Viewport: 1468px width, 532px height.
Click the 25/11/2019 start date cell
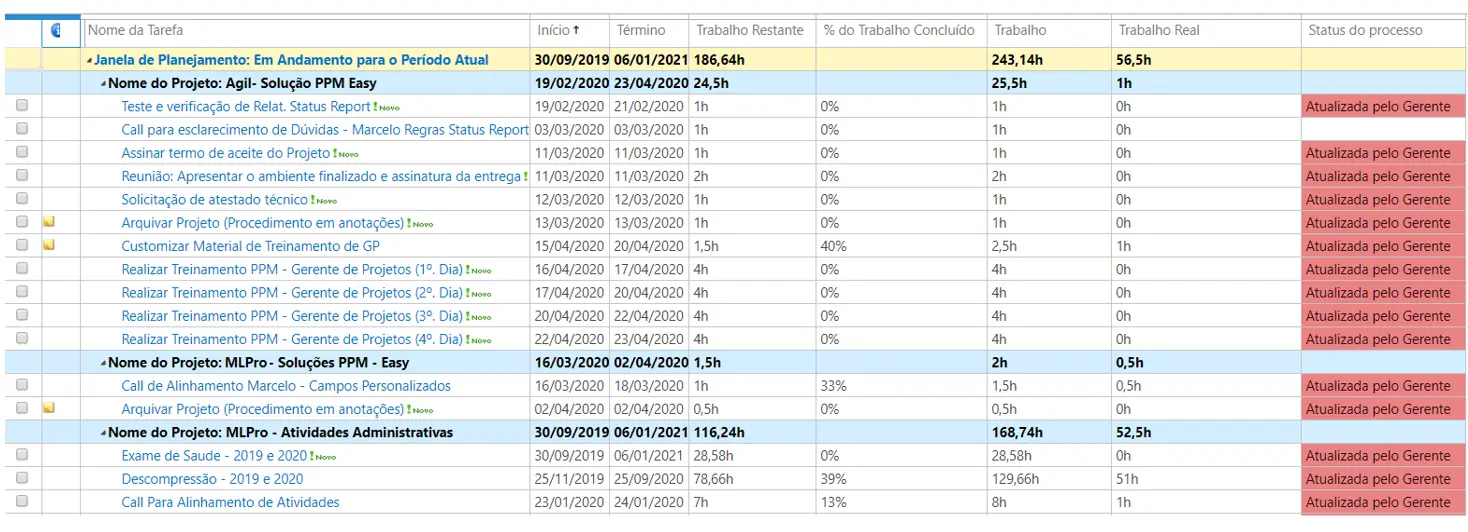pyautogui.click(x=569, y=479)
